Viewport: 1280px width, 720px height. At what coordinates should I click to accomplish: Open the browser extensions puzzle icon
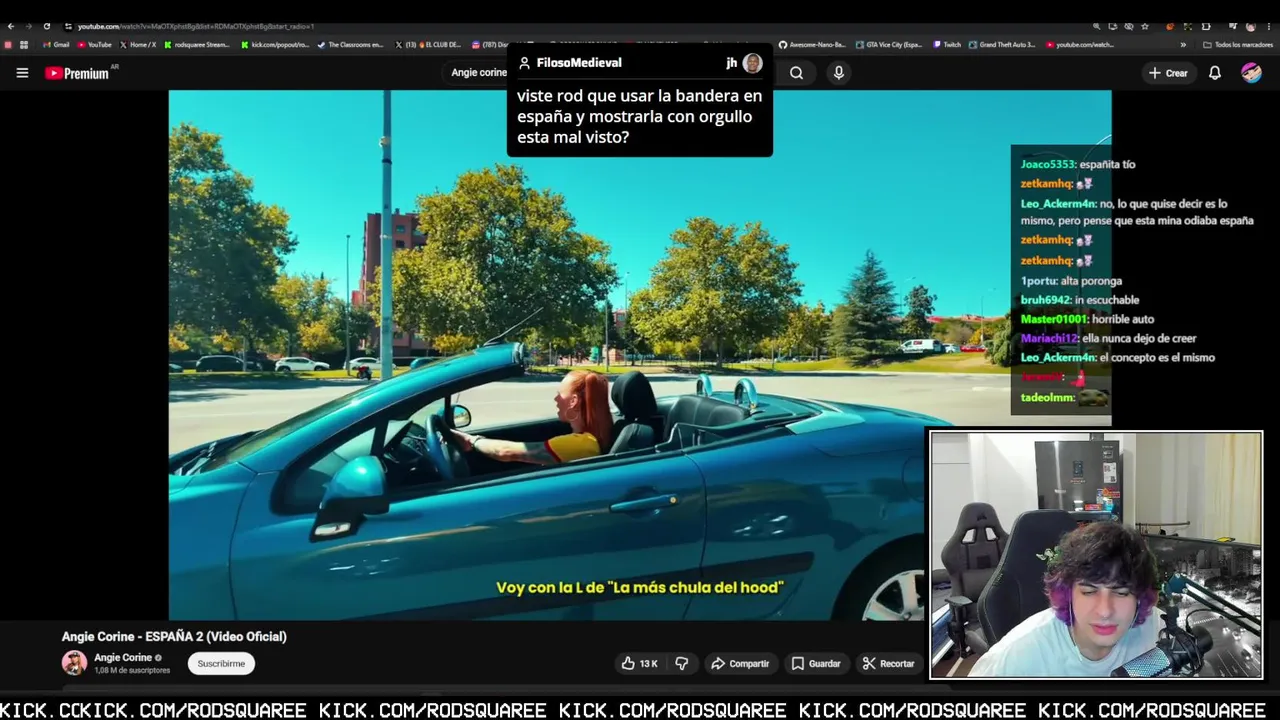click(1206, 26)
